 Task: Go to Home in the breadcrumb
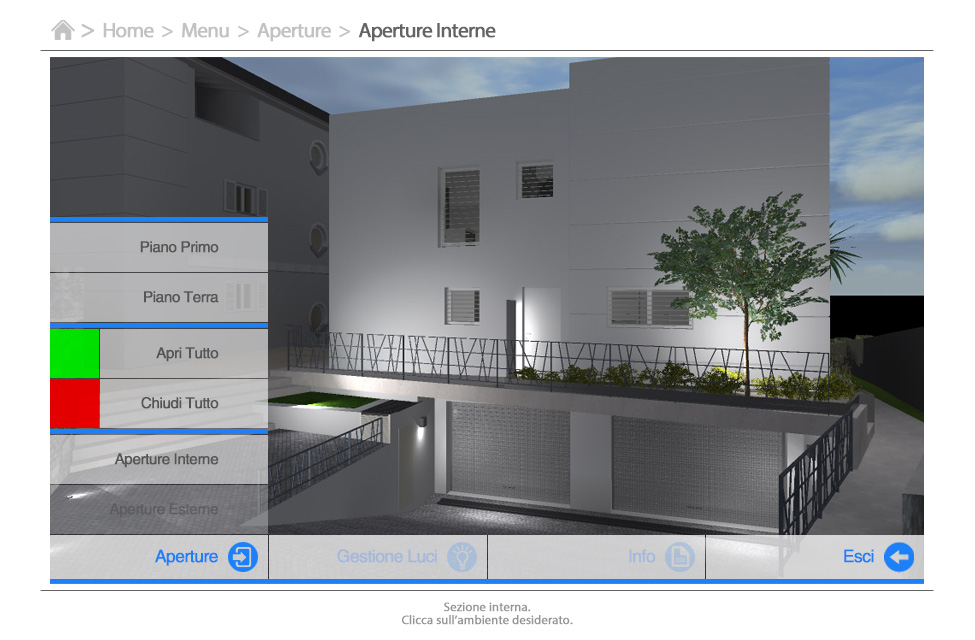pos(128,31)
